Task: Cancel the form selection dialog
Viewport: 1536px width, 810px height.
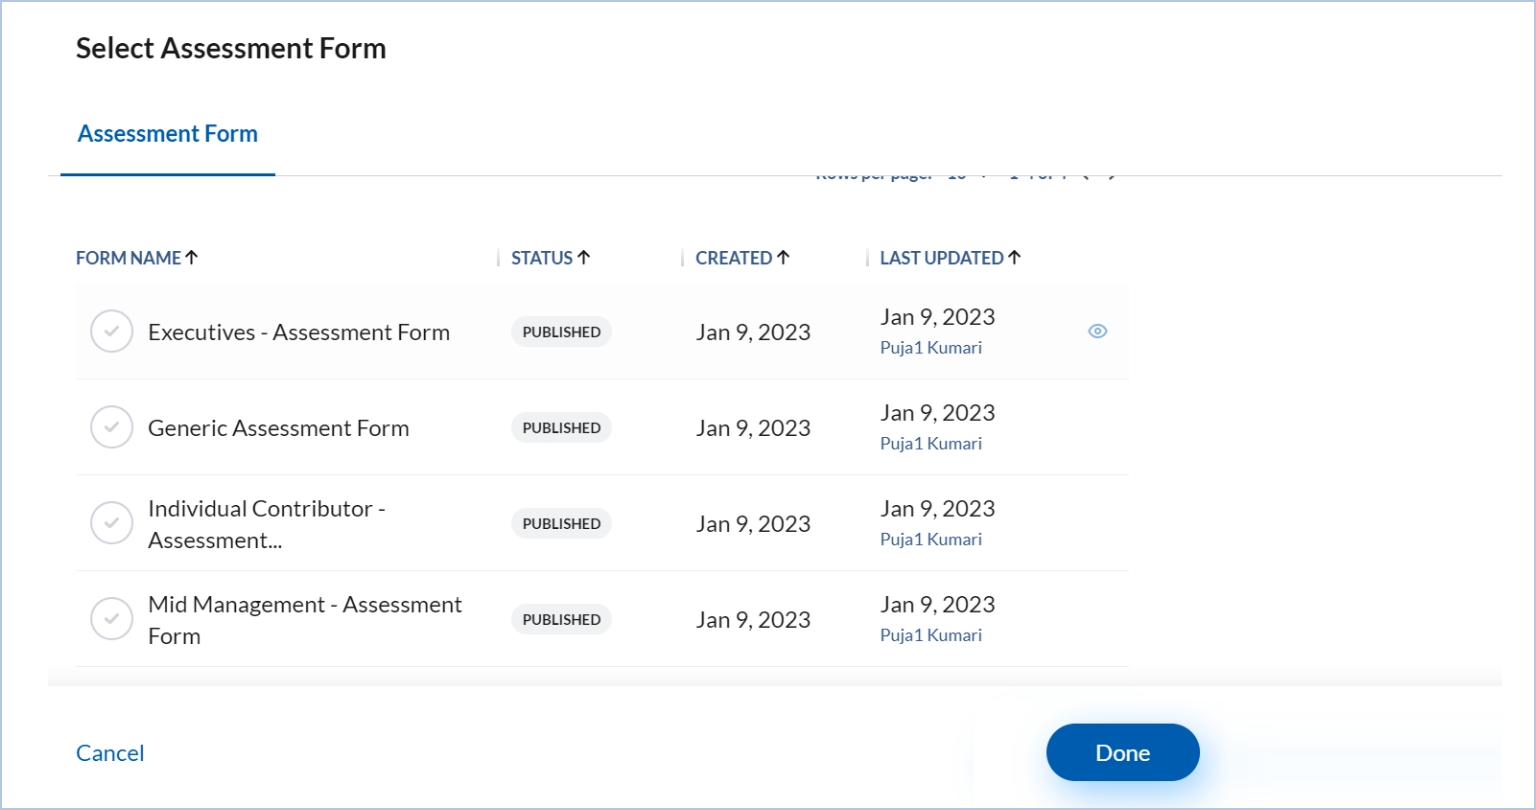Action: 110,753
